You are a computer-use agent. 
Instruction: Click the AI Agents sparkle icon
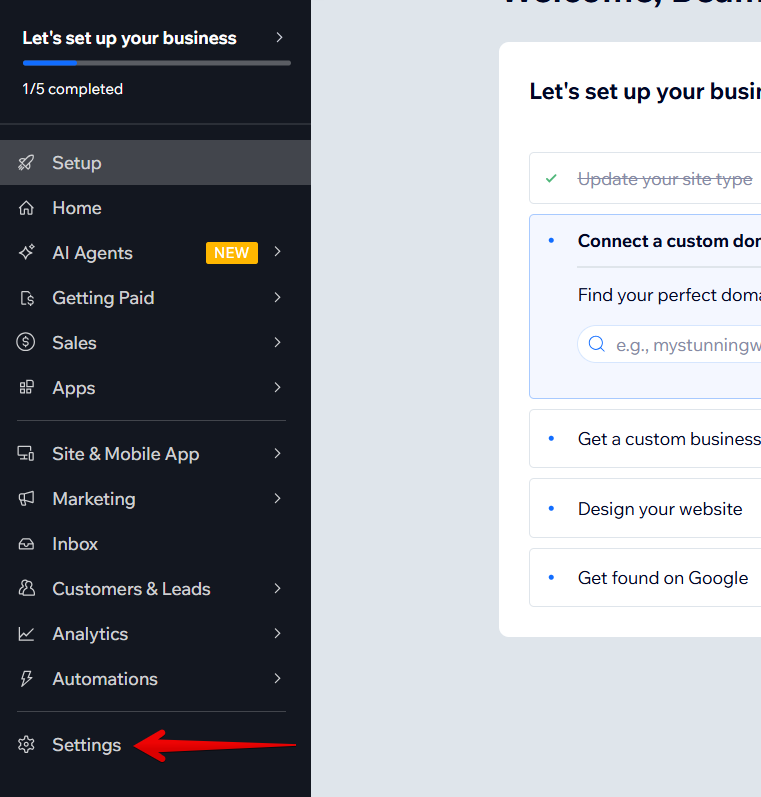coord(27,253)
